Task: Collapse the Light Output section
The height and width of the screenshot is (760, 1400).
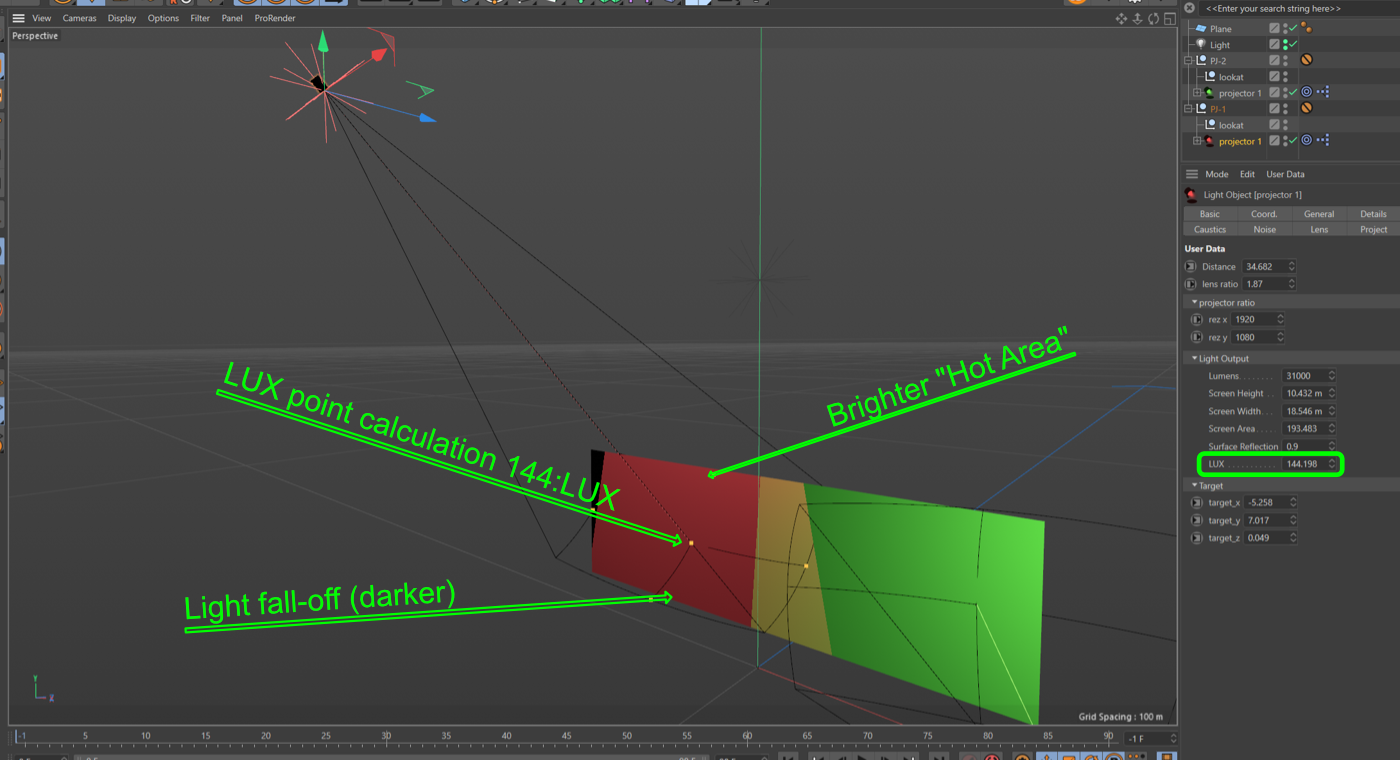Action: click(x=1194, y=358)
